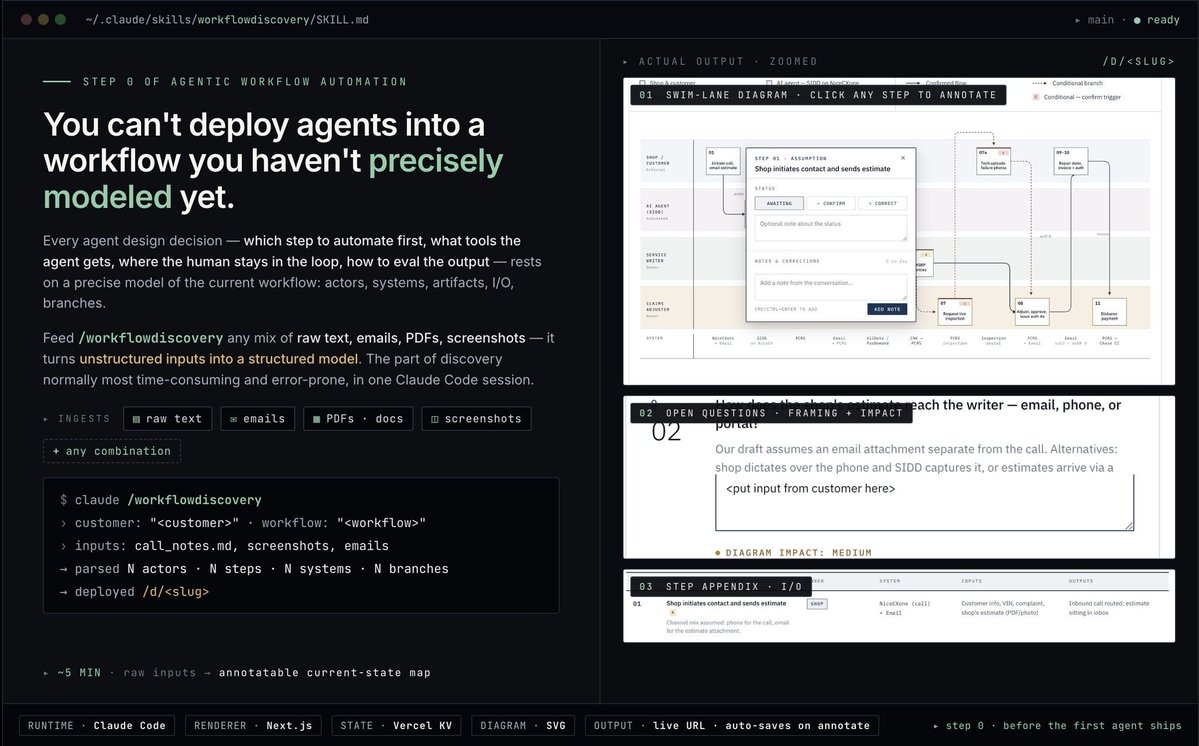Click the /D/<SLUG> path label
1199x746 pixels.
pos(1138,61)
